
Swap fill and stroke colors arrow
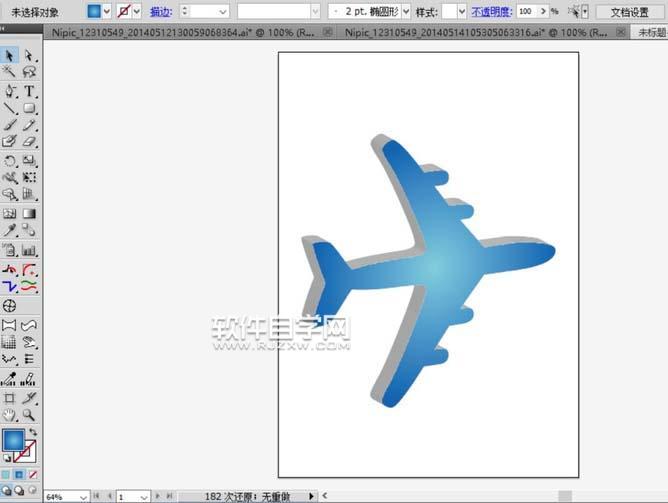pyautogui.click(x=33, y=432)
